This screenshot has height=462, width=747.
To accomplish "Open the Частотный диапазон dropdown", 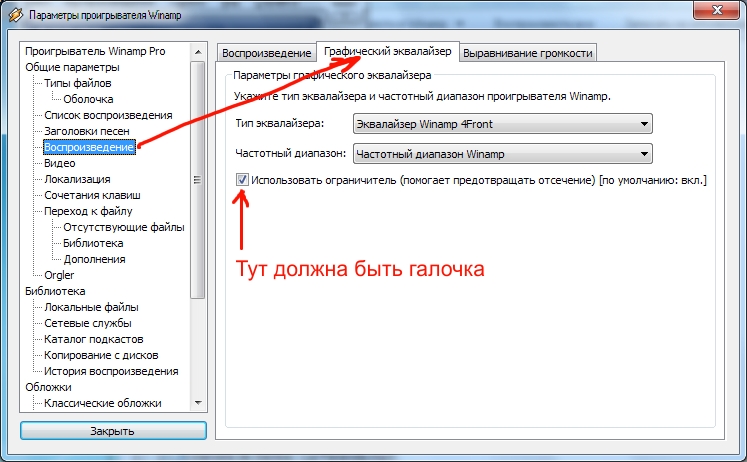I will [x=503, y=154].
